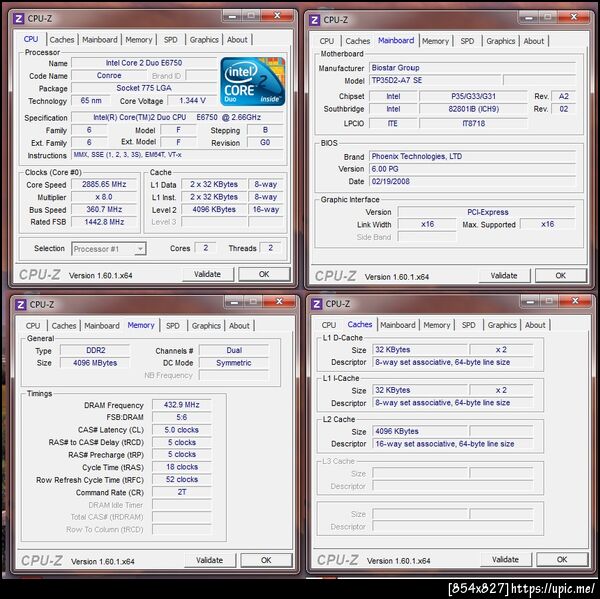Switch to Memory tab in Mainboard window
Image resolution: width=600 pixels, height=599 pixels.
pyautogui.click(x=435, y=41)
